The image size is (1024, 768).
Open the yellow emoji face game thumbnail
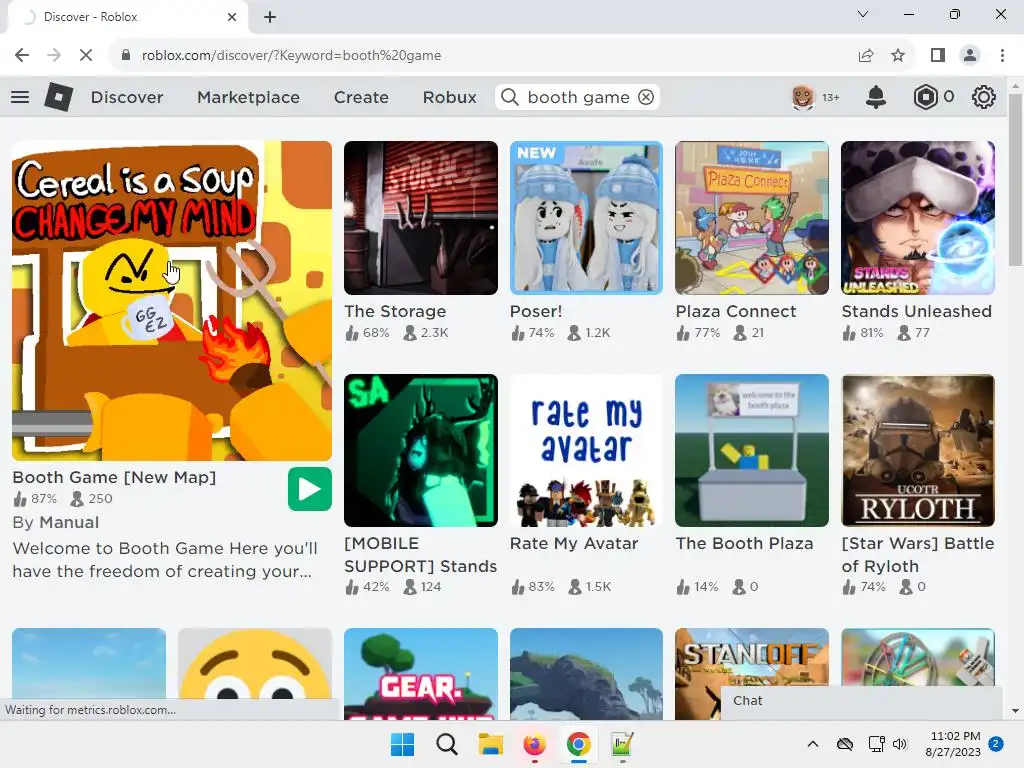255,664
